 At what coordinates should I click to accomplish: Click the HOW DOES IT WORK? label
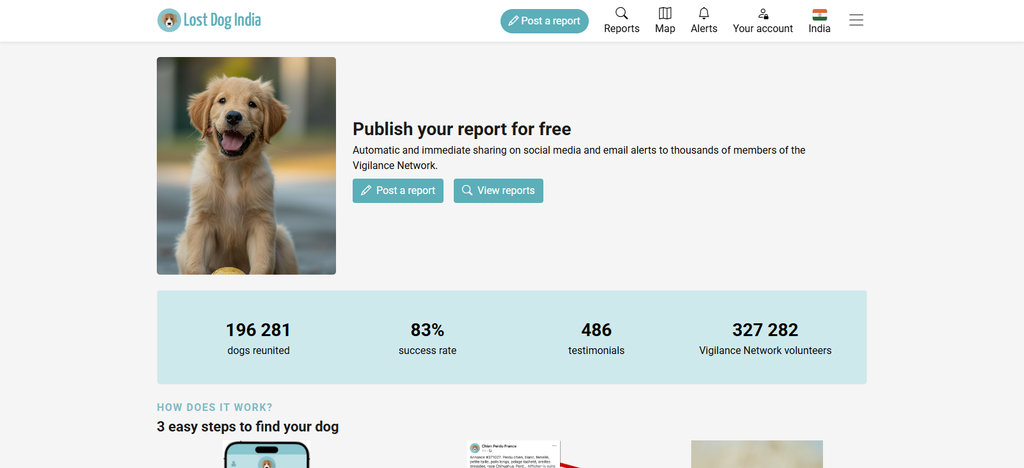pyautogui.click(x=215, y=407)
